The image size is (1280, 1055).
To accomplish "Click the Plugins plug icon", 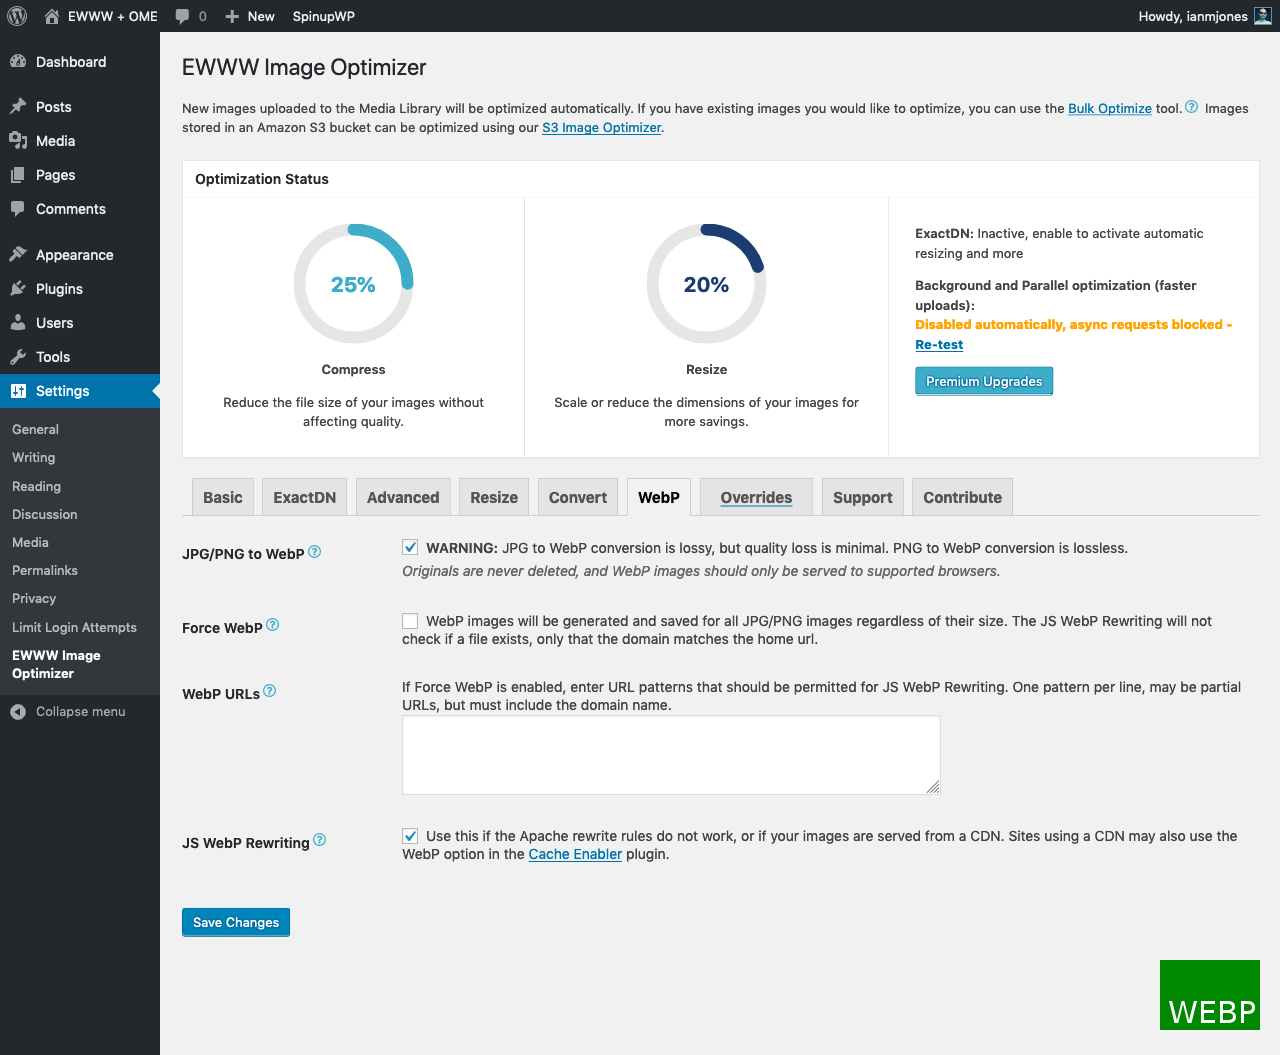I will [x=18, y=288].
